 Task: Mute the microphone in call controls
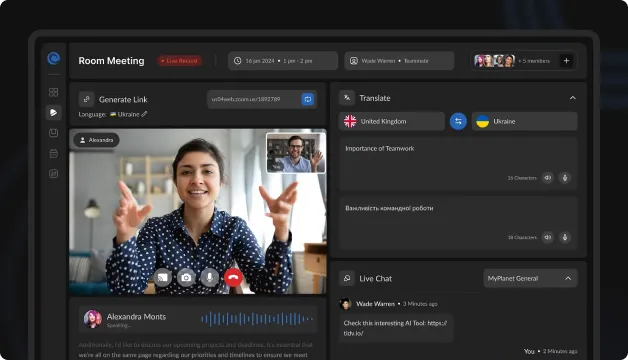pyautogui.click(x=209, y=278)
